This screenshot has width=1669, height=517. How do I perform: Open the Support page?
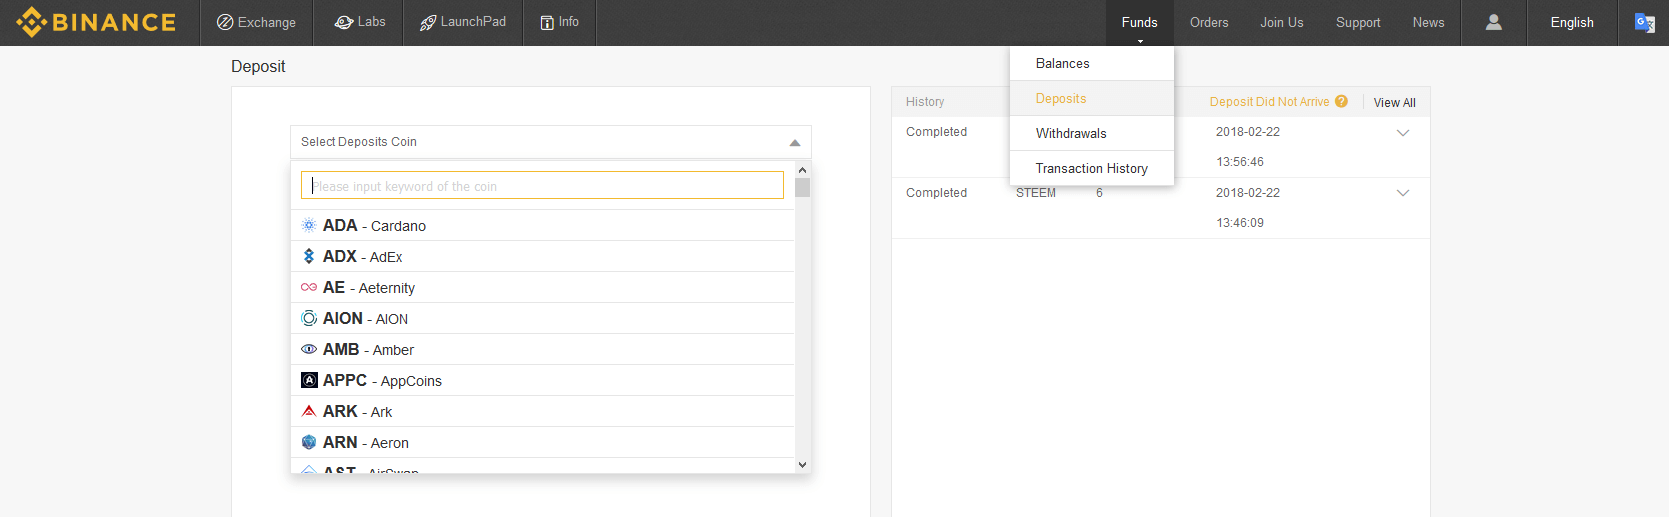point(1358,22)
